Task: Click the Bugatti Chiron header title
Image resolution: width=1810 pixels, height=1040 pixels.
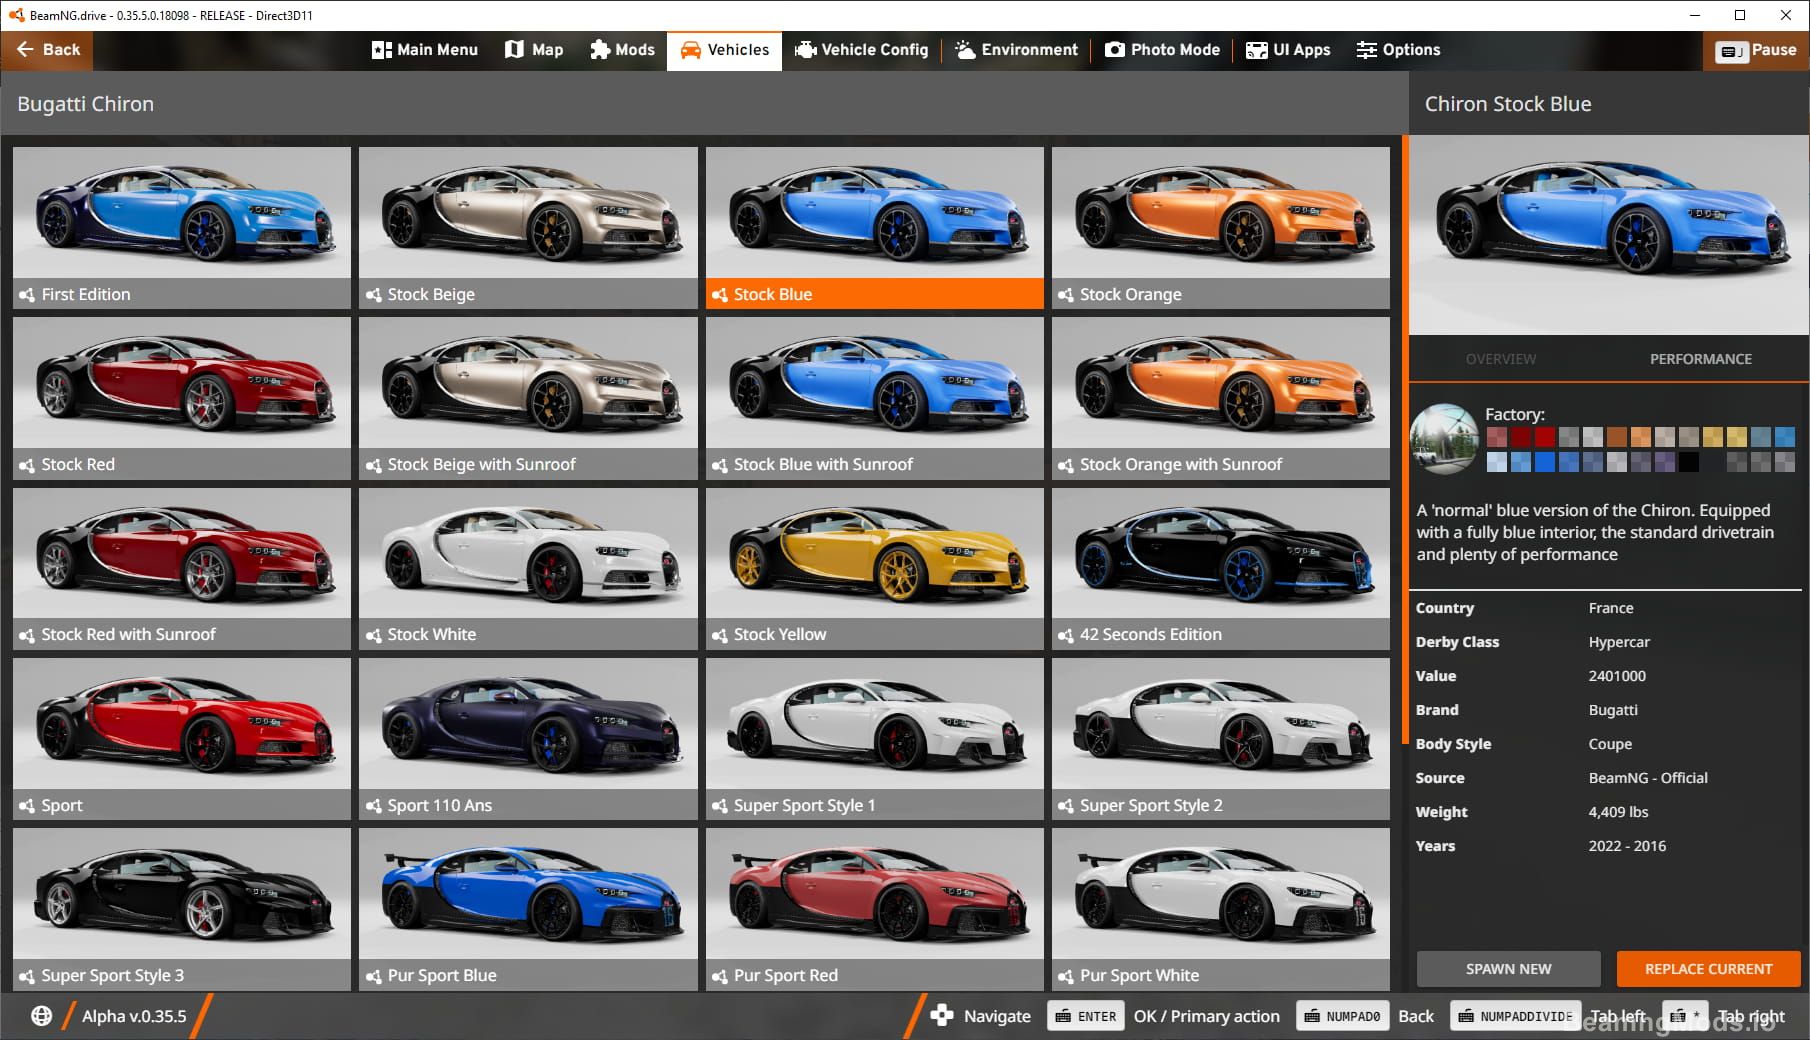Action: click(x=85, y=104)
